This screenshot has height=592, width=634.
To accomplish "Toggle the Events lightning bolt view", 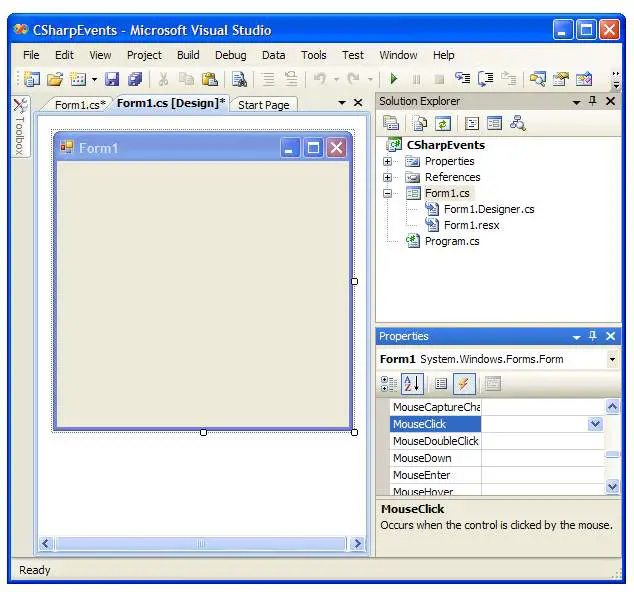I will point(463,383).
